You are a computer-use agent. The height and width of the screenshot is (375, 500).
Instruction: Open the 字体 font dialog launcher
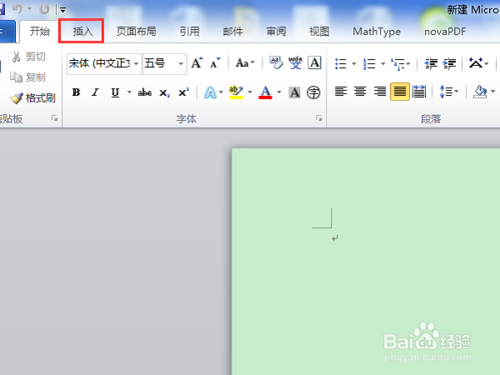[319, 118]
